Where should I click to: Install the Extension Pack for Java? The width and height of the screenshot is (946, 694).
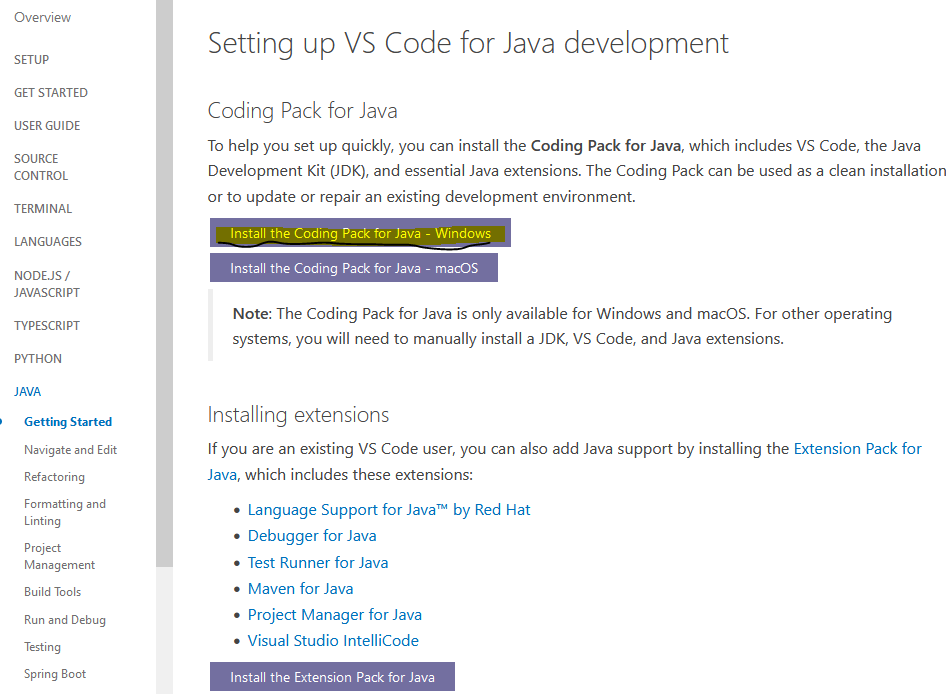pos(332,676)
